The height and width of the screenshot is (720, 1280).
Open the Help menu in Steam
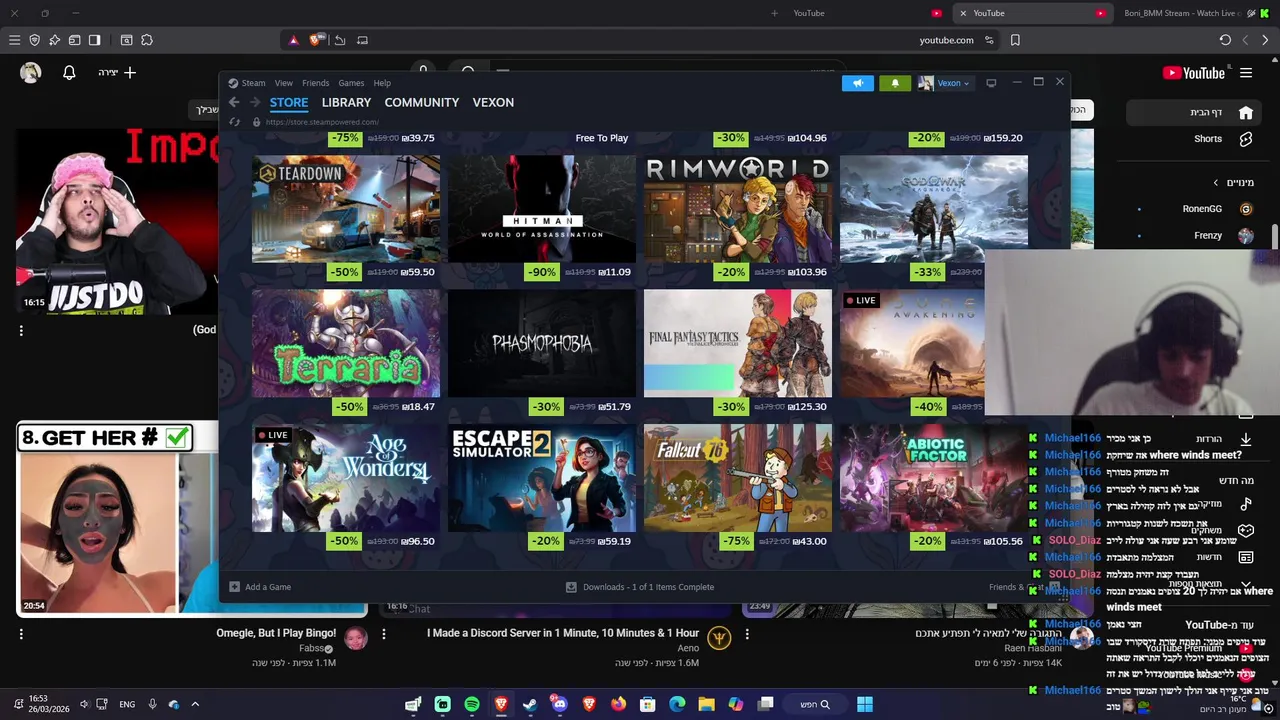382,83
